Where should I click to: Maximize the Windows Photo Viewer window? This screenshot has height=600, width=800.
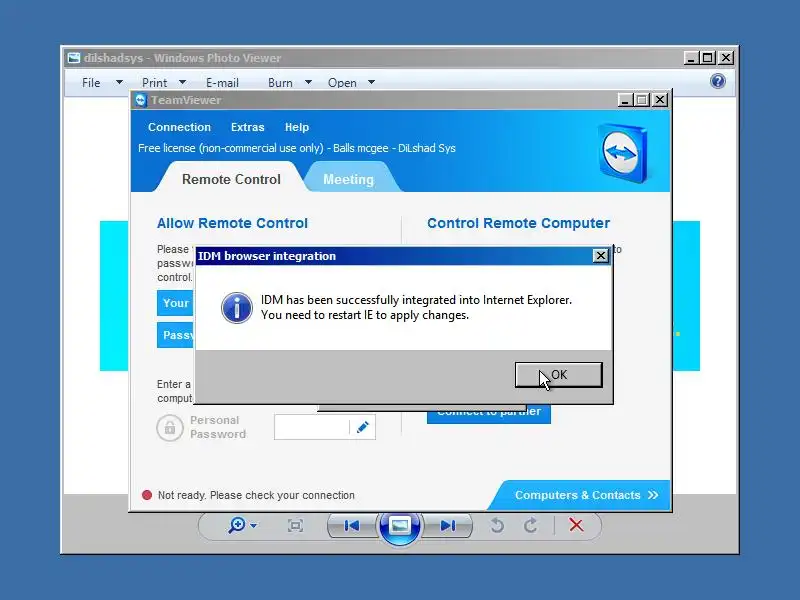pyautogui.click(x=708, y=58)
